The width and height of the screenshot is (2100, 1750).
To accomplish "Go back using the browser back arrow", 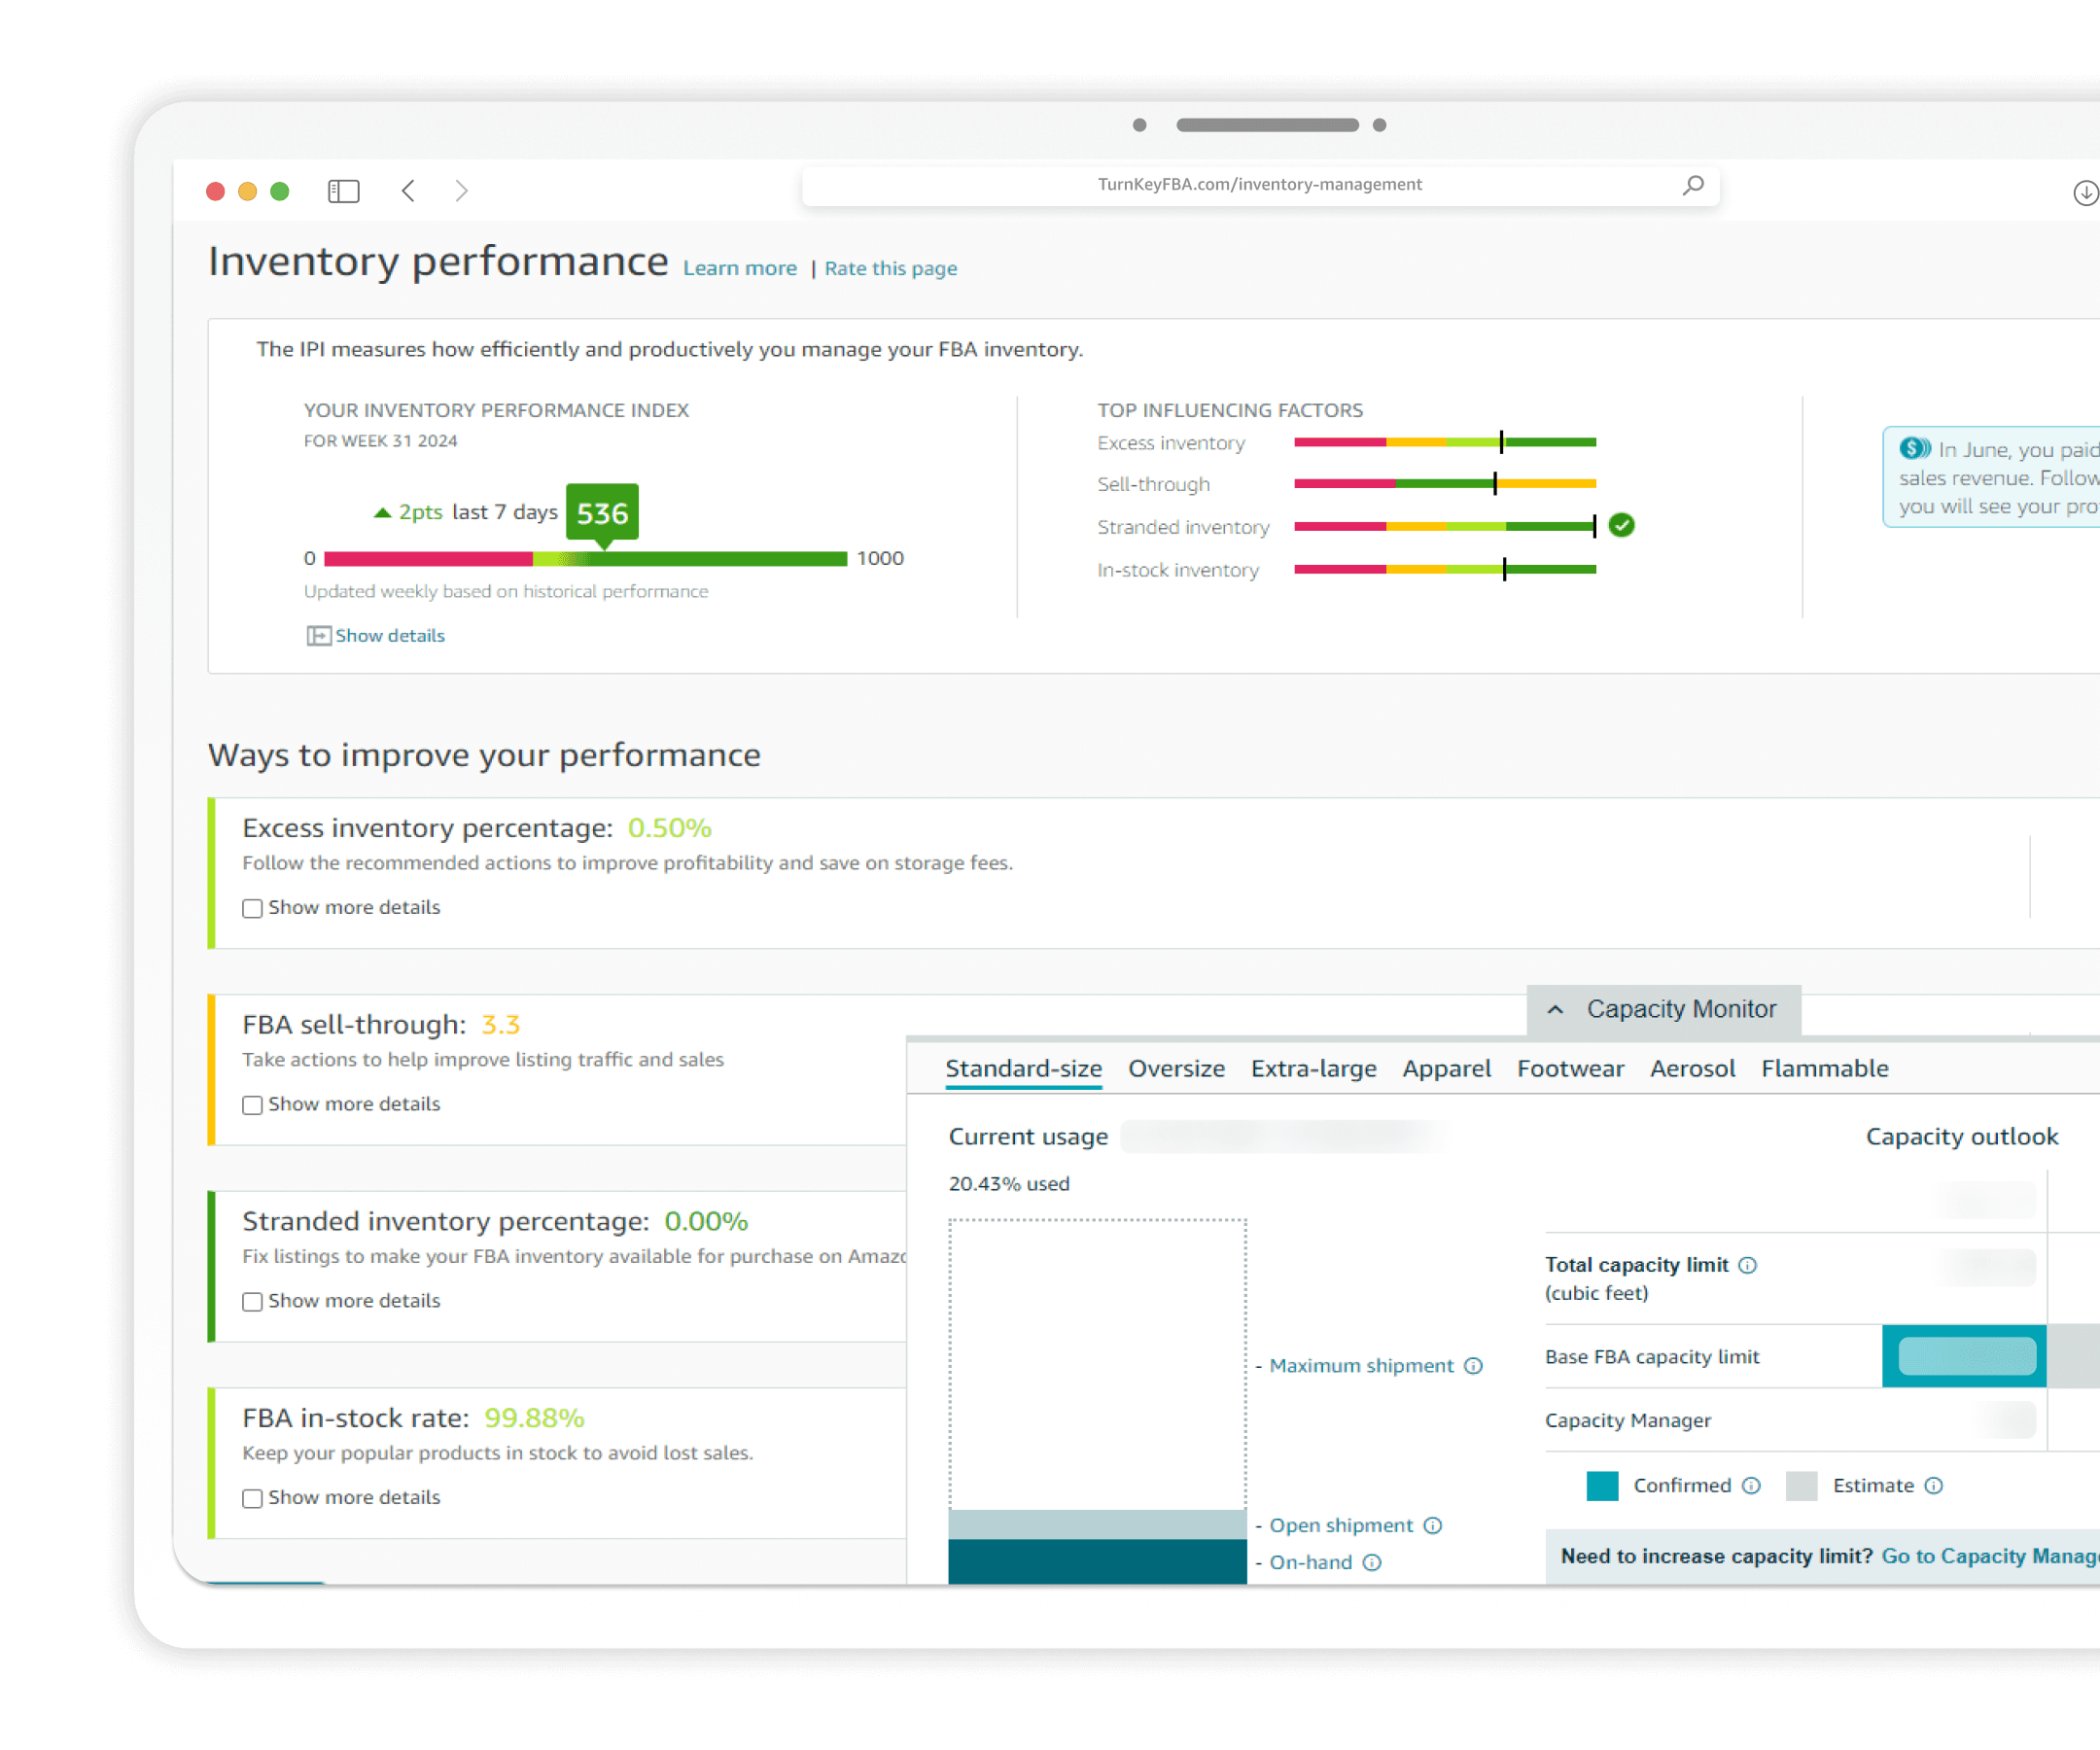I will click(x=408, y=191).
